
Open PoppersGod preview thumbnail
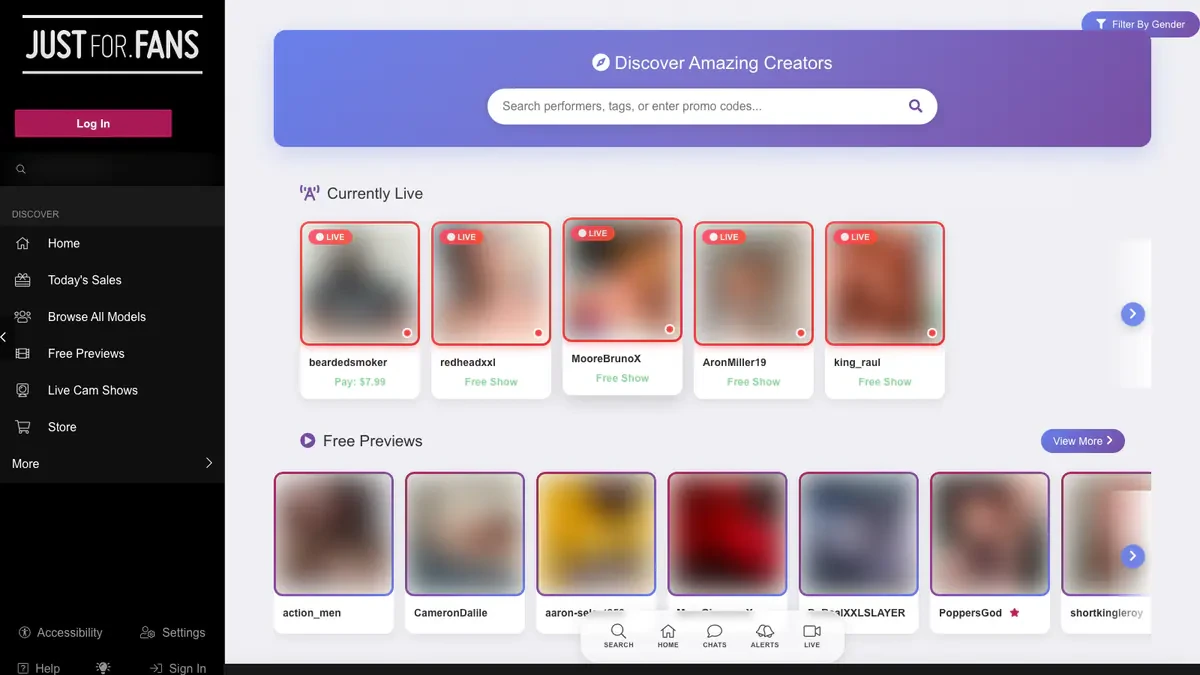[x=990, y=534]
